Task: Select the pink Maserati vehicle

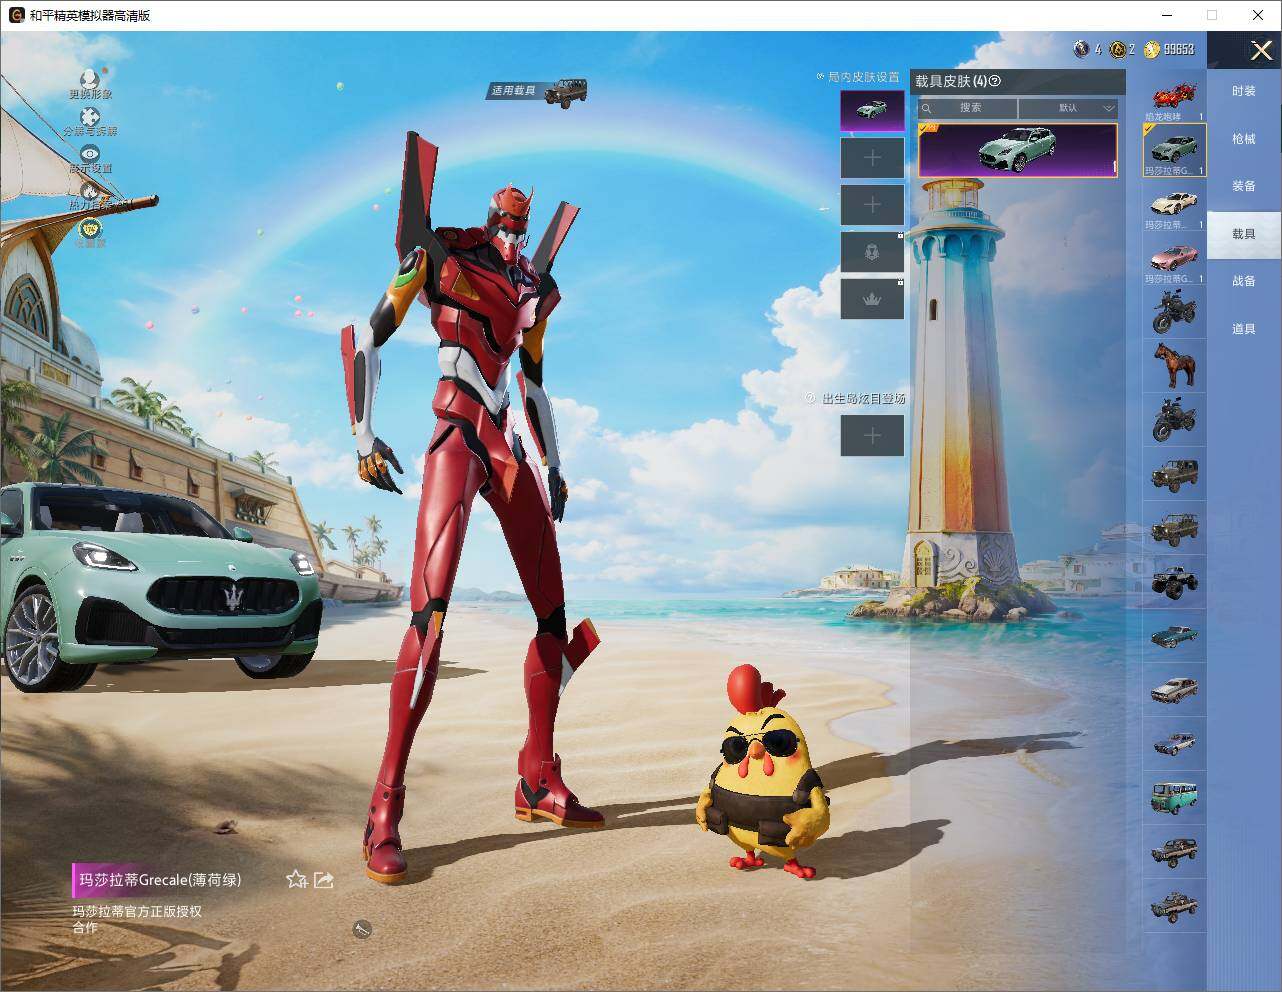Action: click(1175, 258)
